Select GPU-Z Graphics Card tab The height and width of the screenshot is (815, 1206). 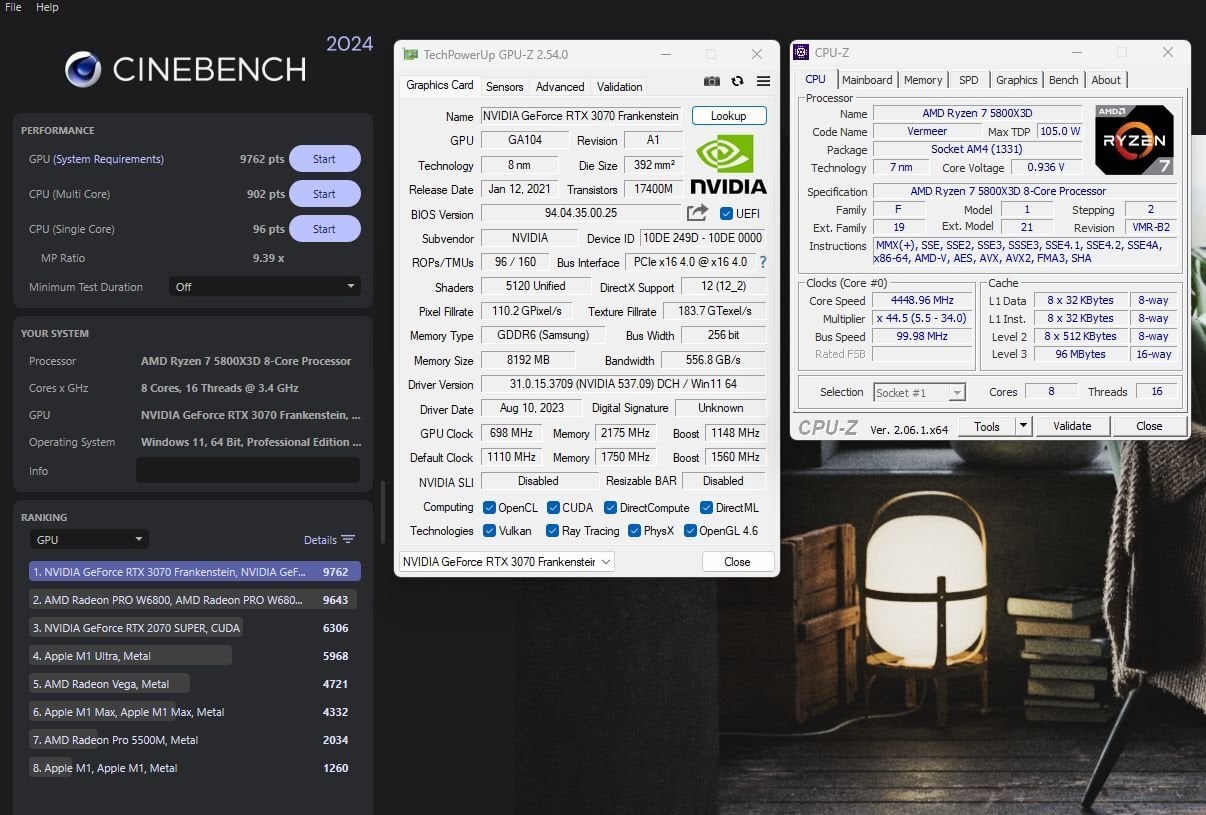pyautogui.click(x=440, y=85)
